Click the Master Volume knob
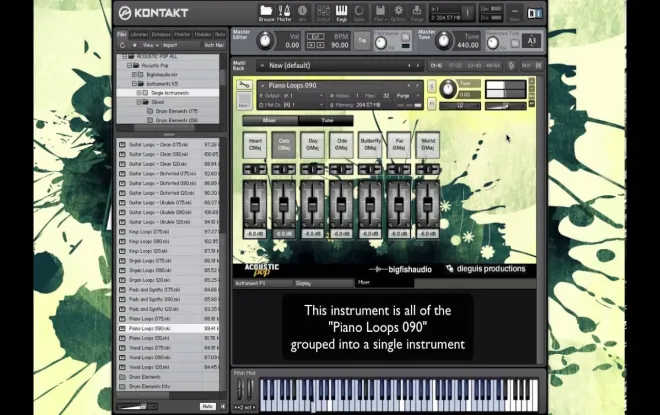The height and width of the screenshot is (415, 660). [266, 41]
